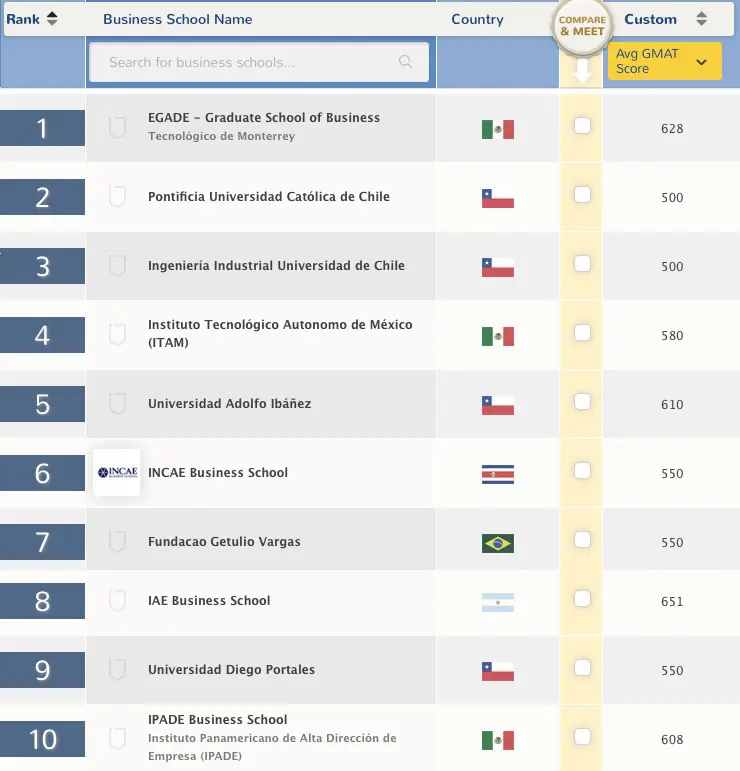This screenshot has width=740, height=771.
Task: Click the Business School Name column header
Action: click(178, 19)
